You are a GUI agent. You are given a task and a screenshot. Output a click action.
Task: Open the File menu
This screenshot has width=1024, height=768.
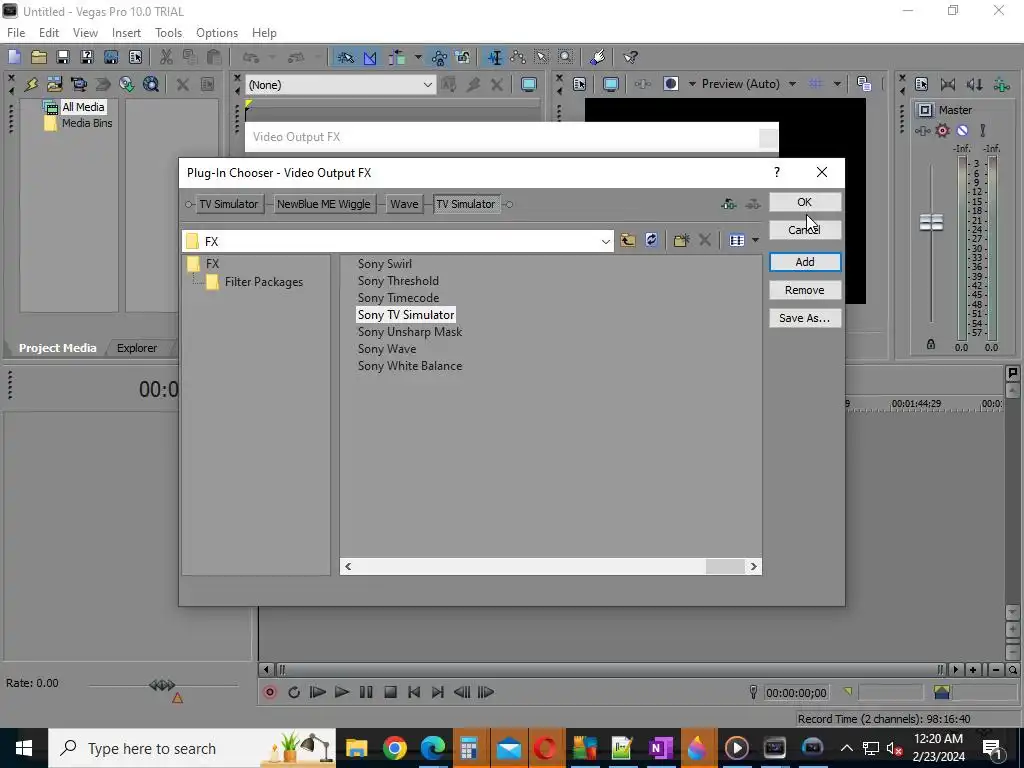point(16,33)
